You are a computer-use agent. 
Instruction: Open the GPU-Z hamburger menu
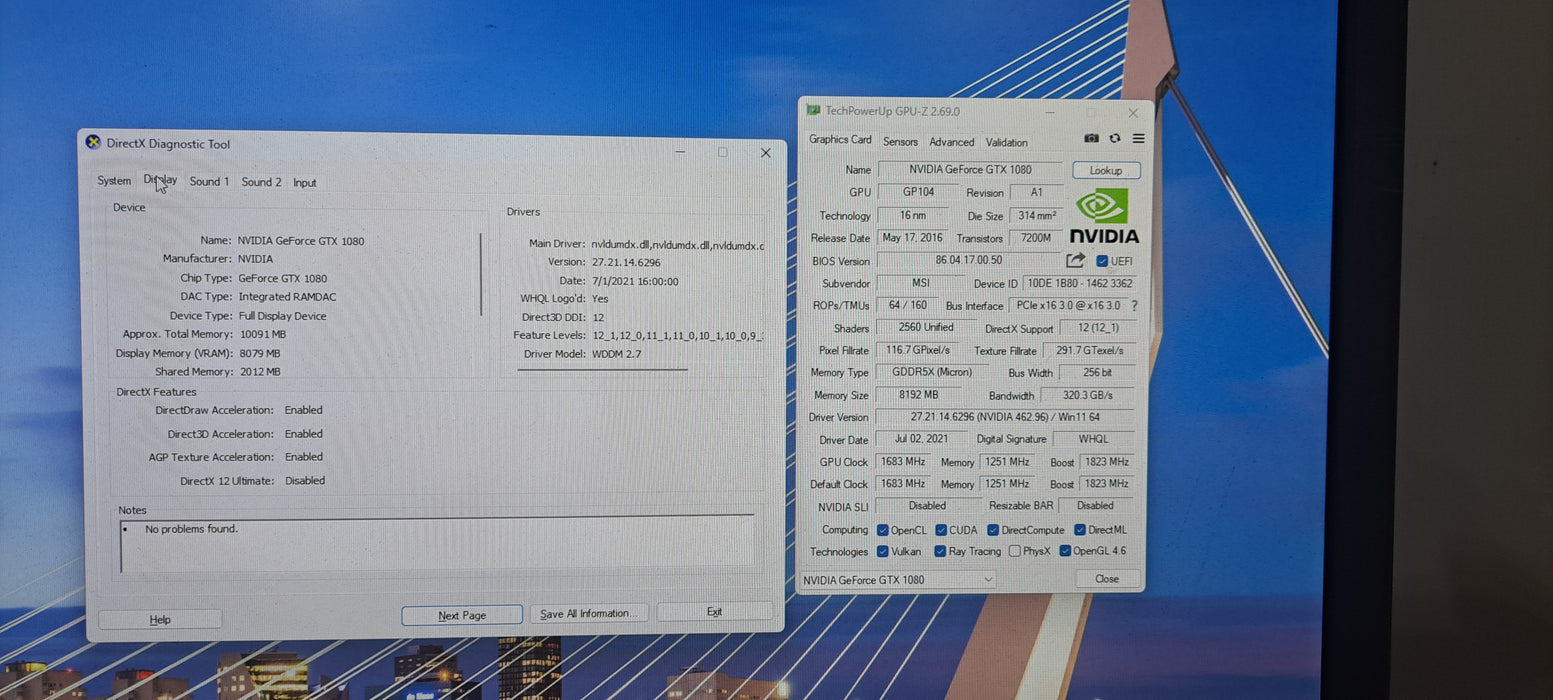point(1138,139)
